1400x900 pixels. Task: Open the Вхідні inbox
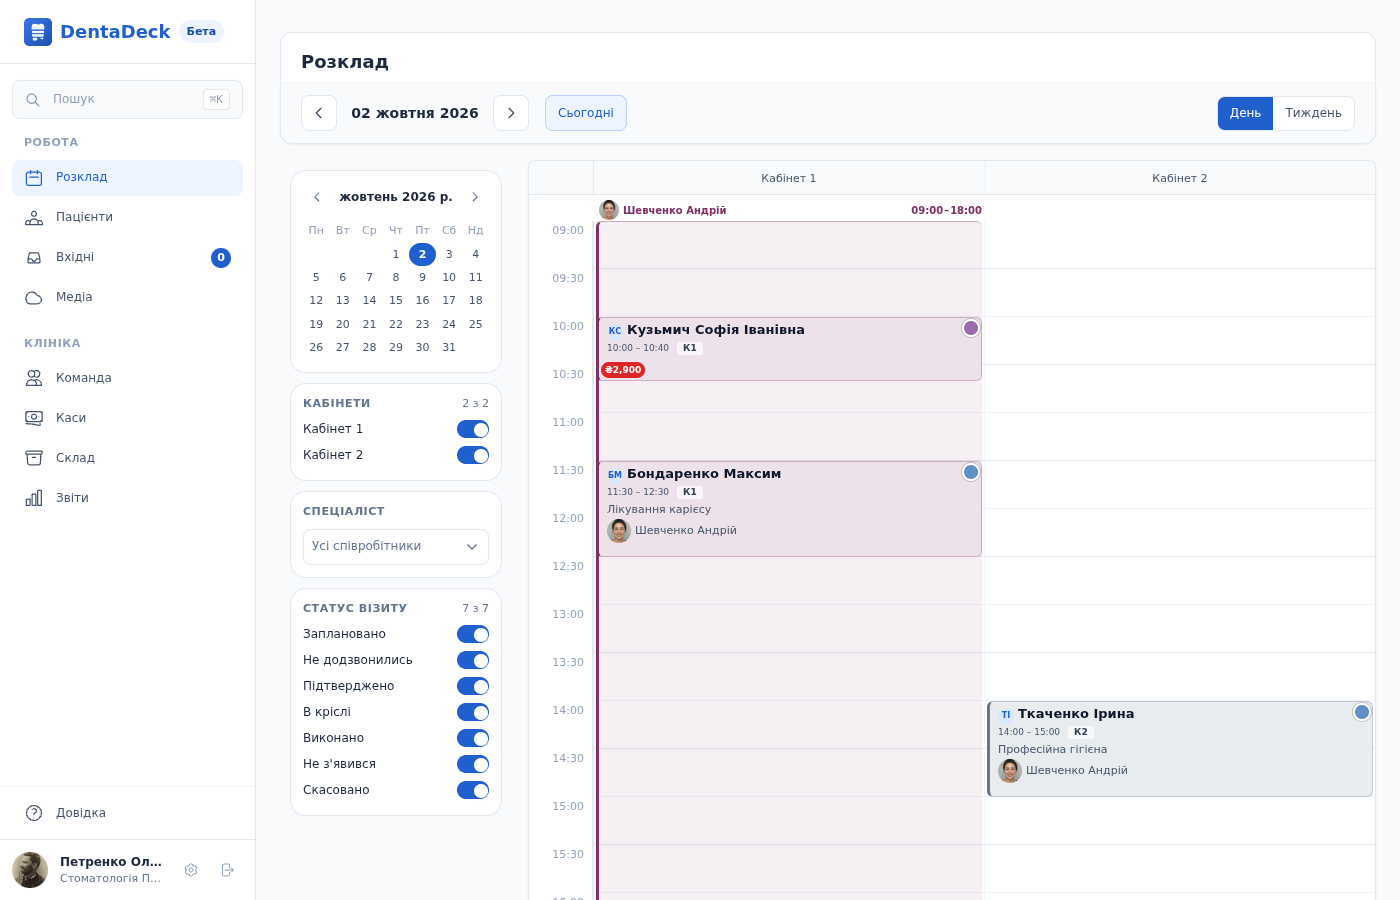[127, 258]
